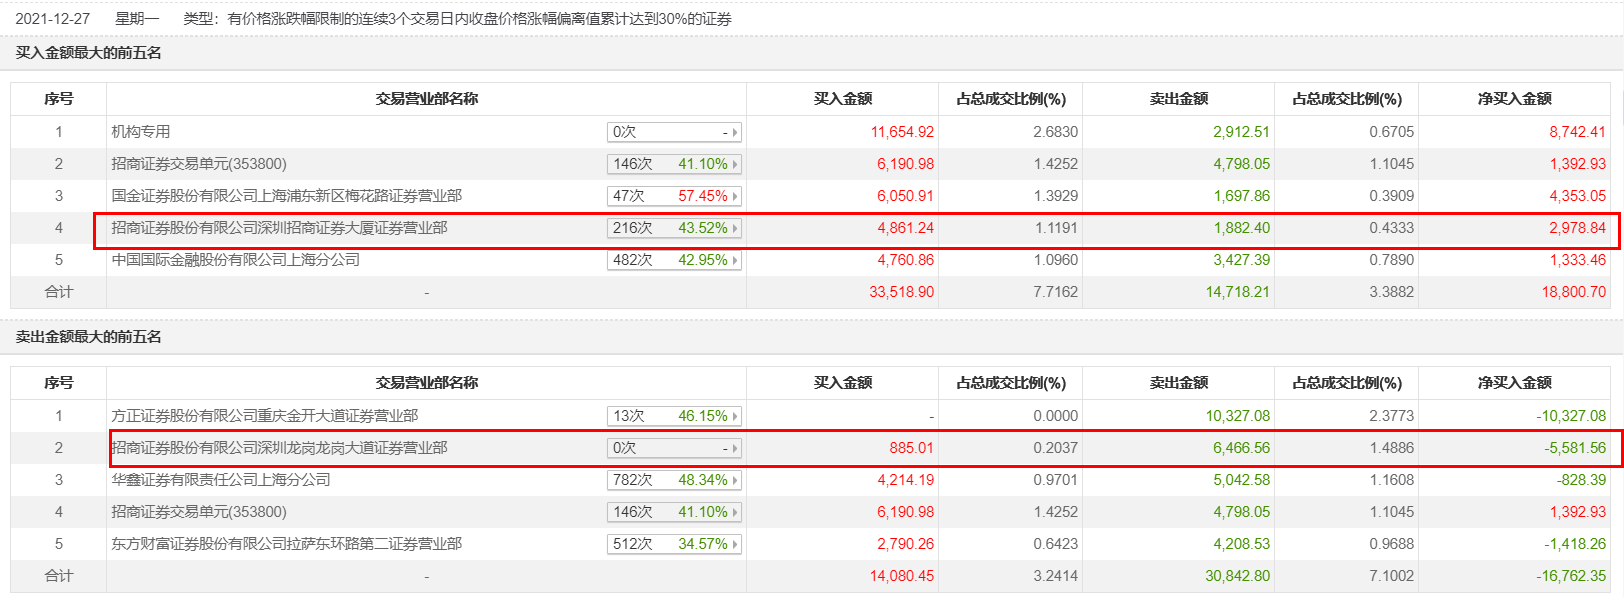Click 交易营业部名称 header in sell table
Screen dimensions: 1624x597
click(427, 383)
